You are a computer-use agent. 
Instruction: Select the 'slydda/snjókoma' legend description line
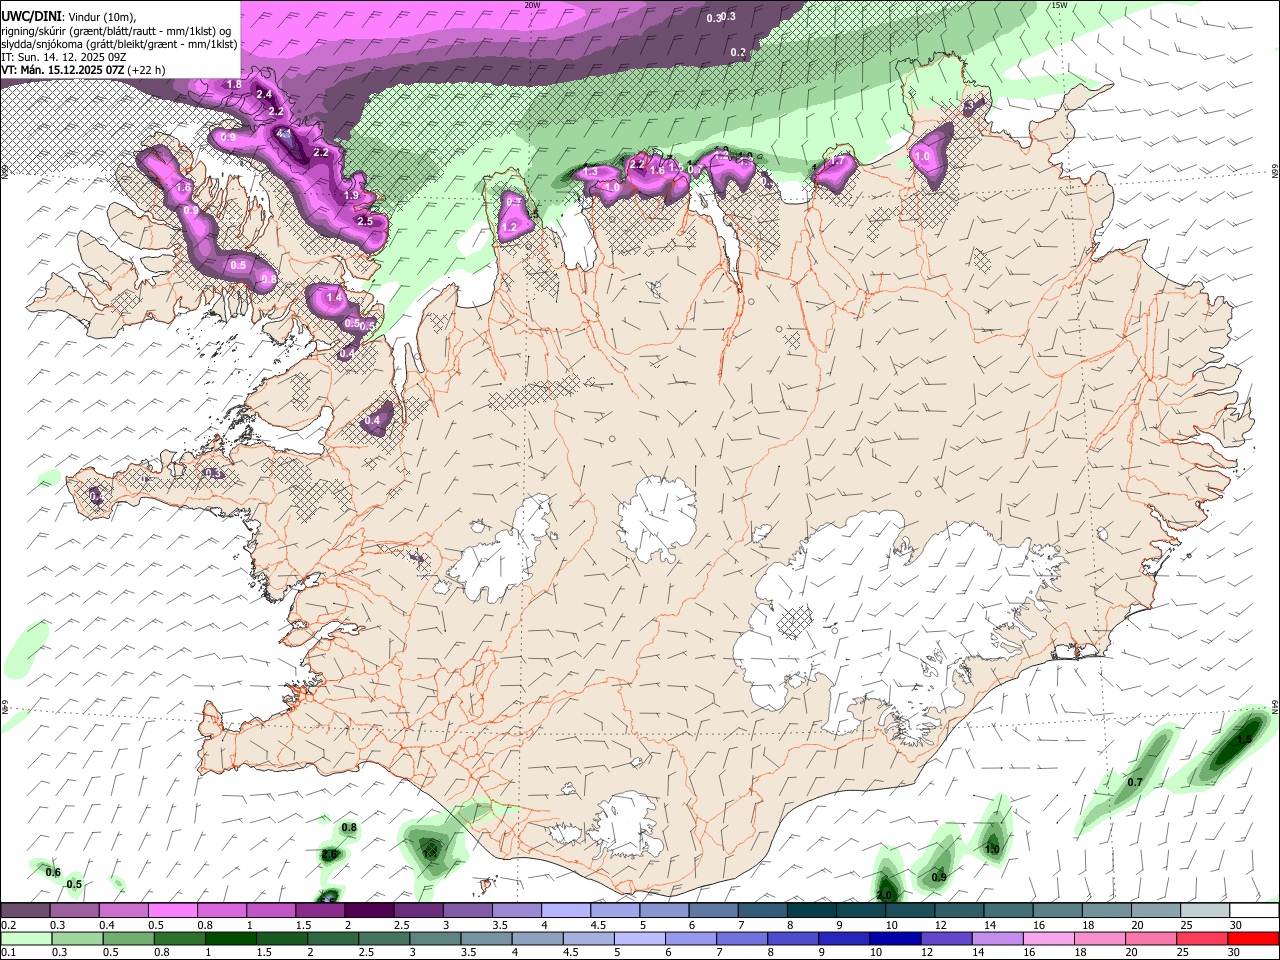pyautogui.click(x=119, y=44)
